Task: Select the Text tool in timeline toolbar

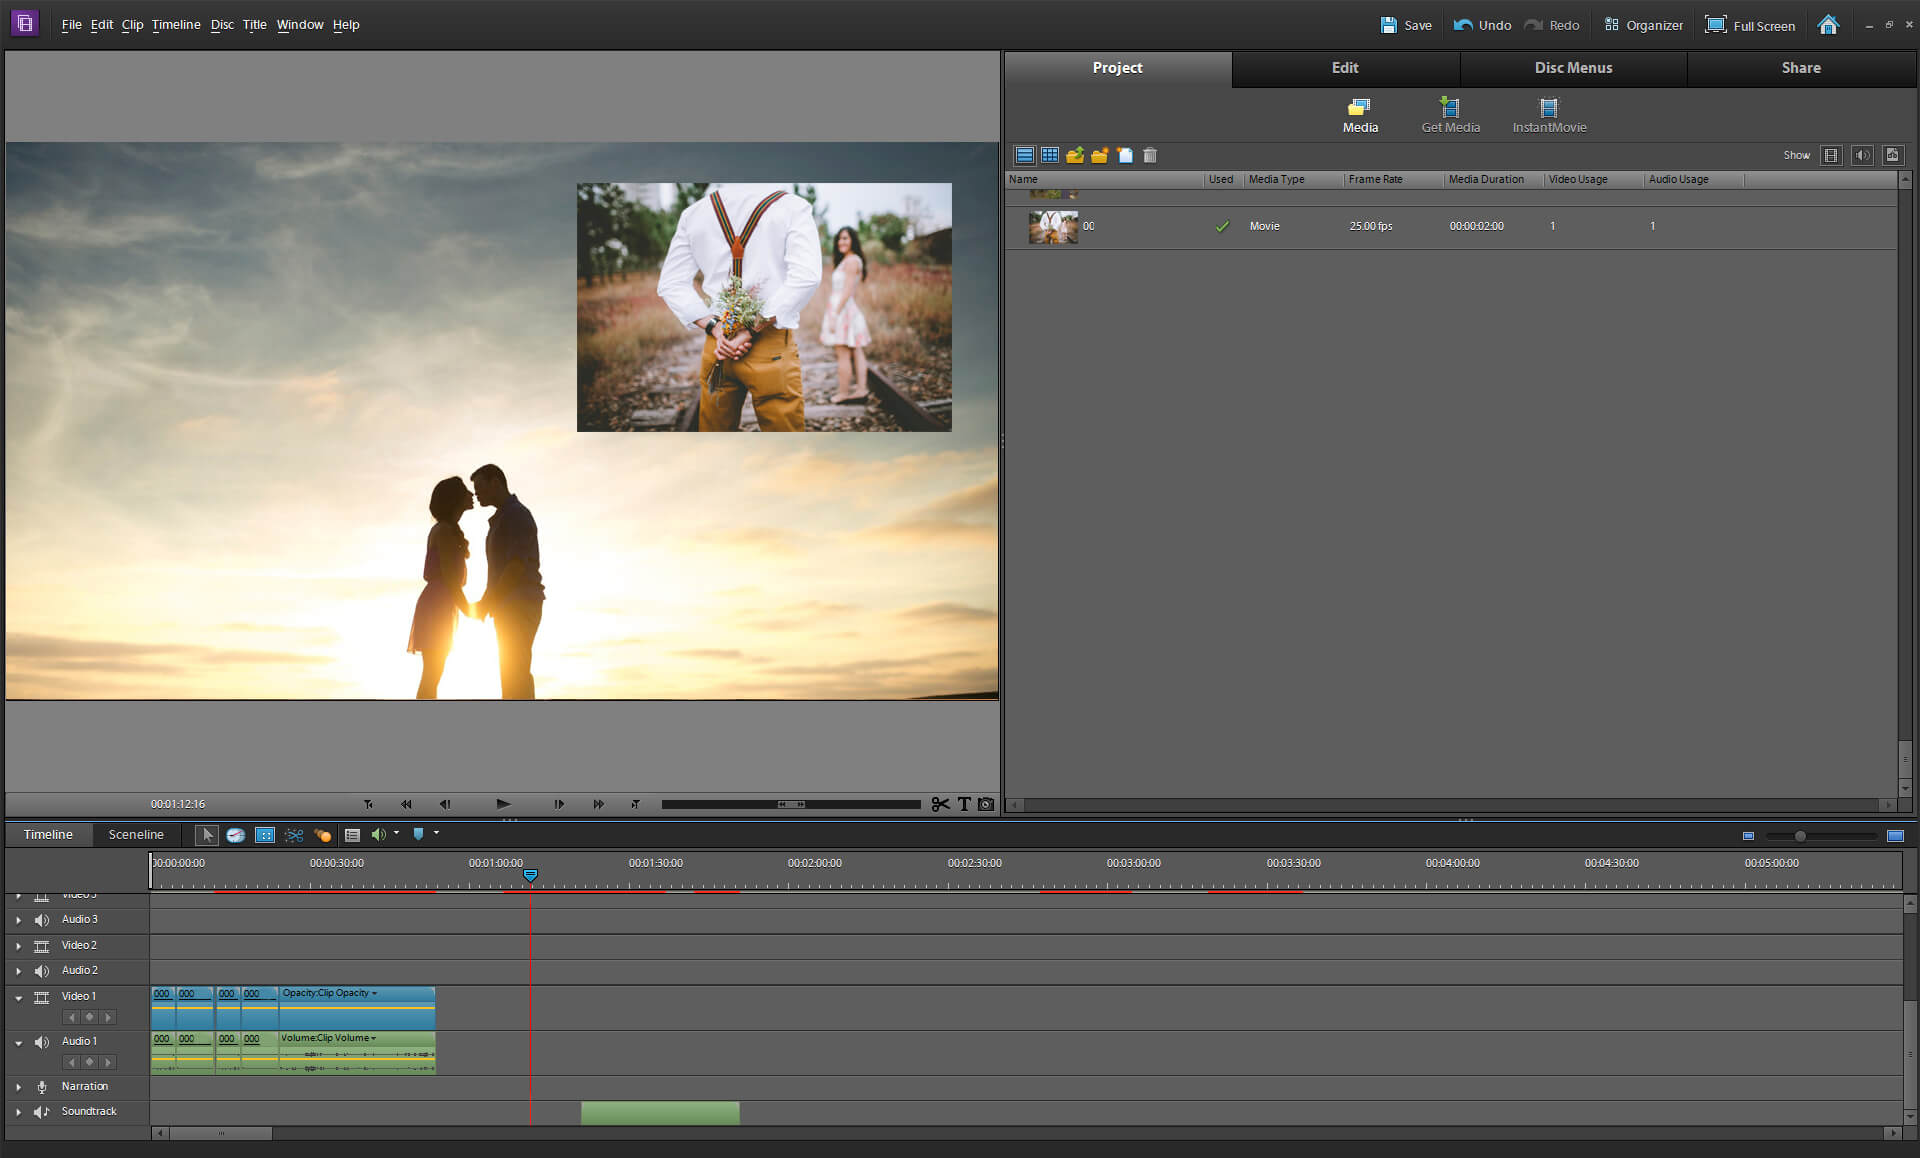Action: (963, 803)
